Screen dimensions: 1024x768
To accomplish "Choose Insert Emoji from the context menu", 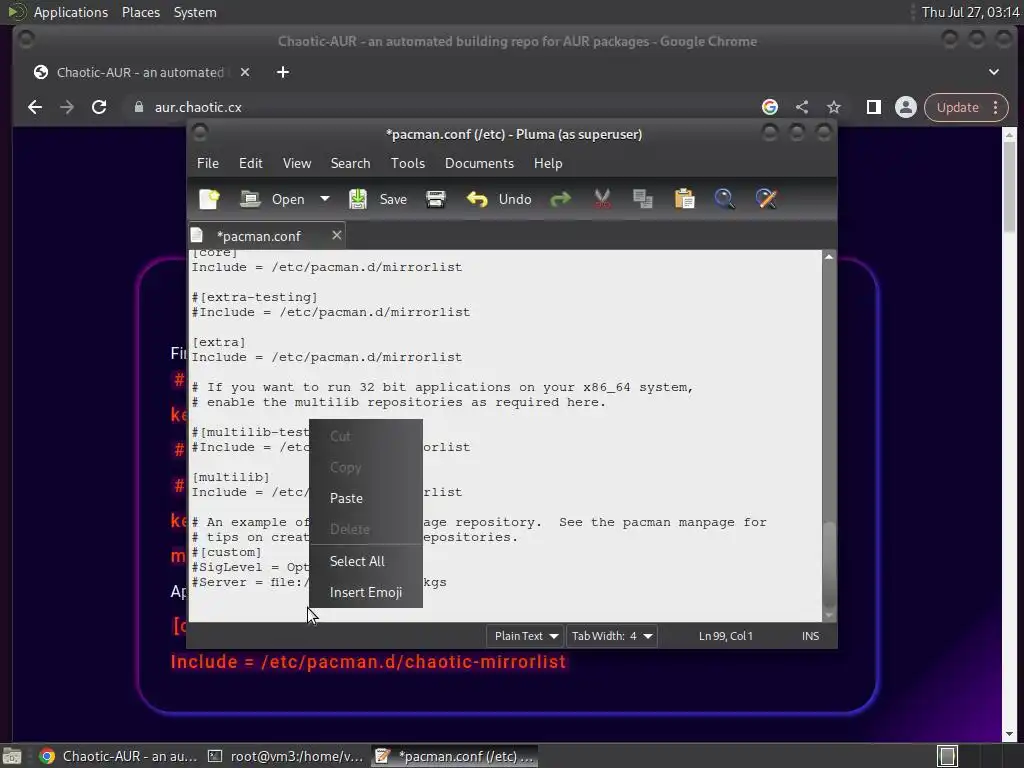I will click(x=366, y=592).
